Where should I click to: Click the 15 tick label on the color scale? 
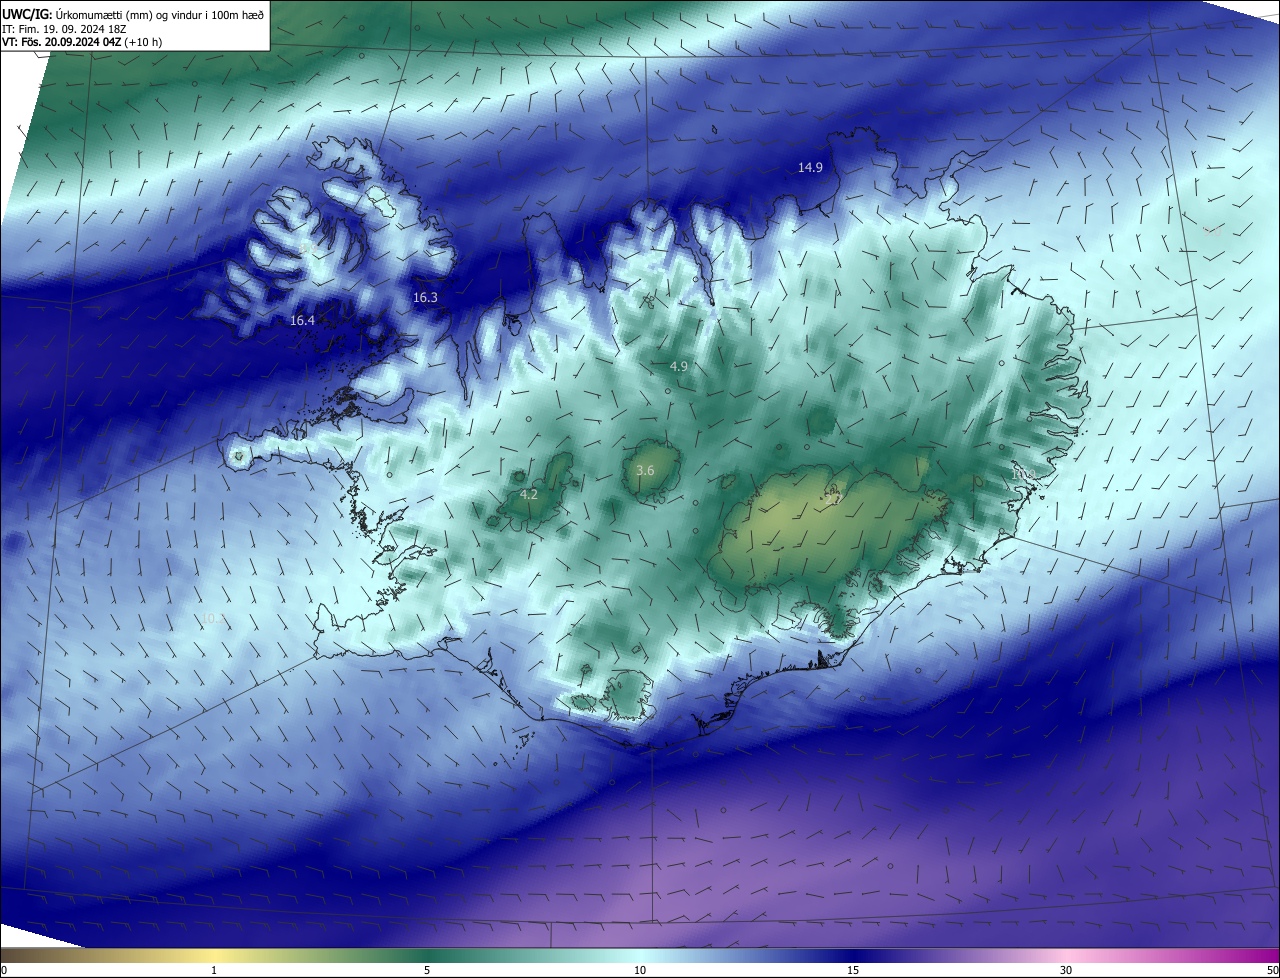click(853, 970)
